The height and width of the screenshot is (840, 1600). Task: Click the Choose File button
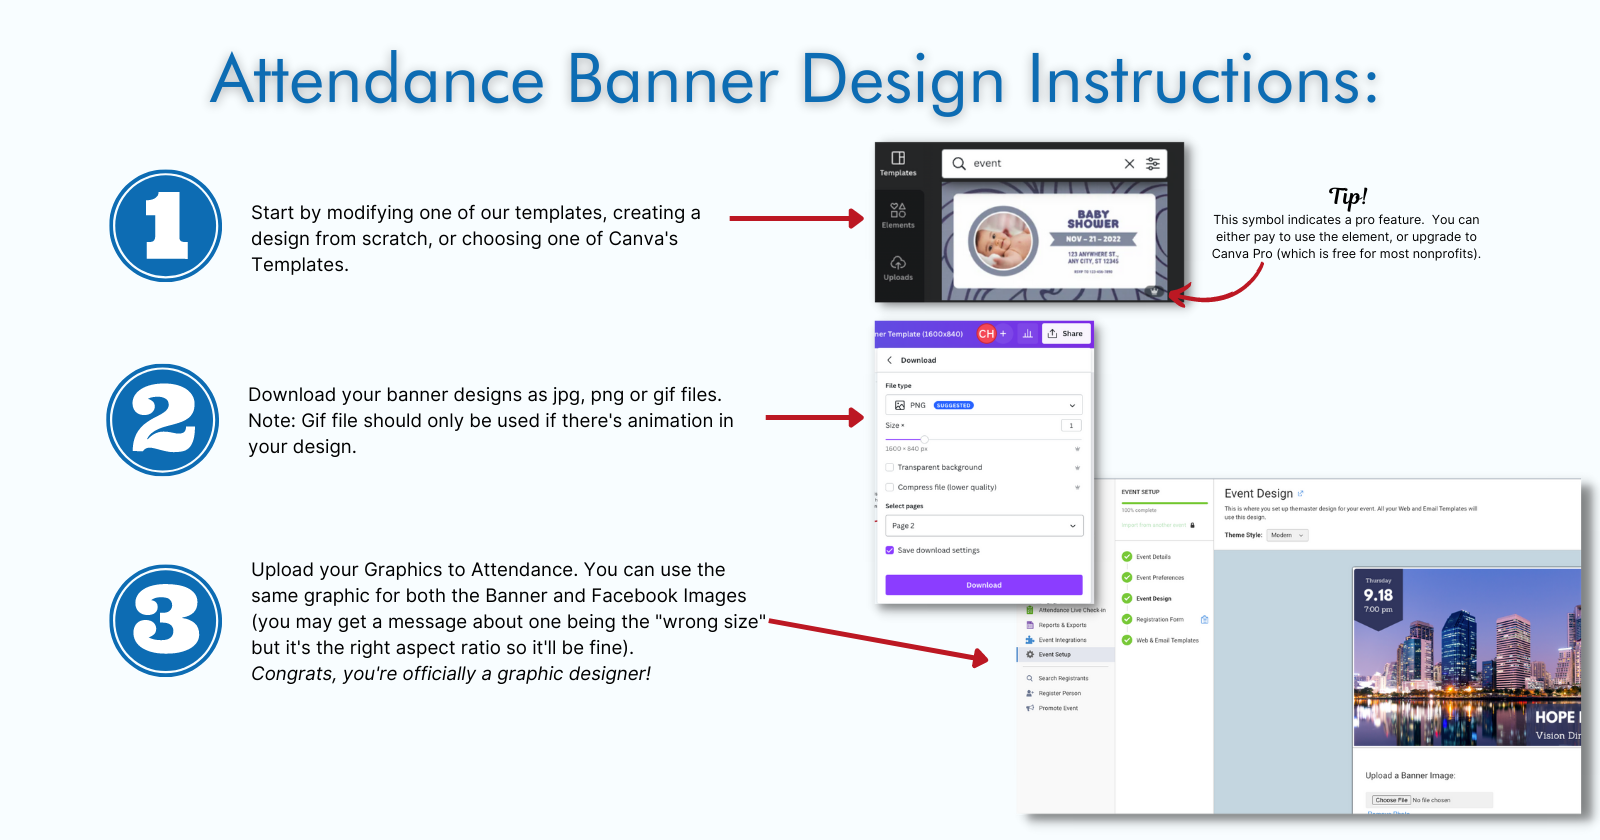click(1391, 800)
